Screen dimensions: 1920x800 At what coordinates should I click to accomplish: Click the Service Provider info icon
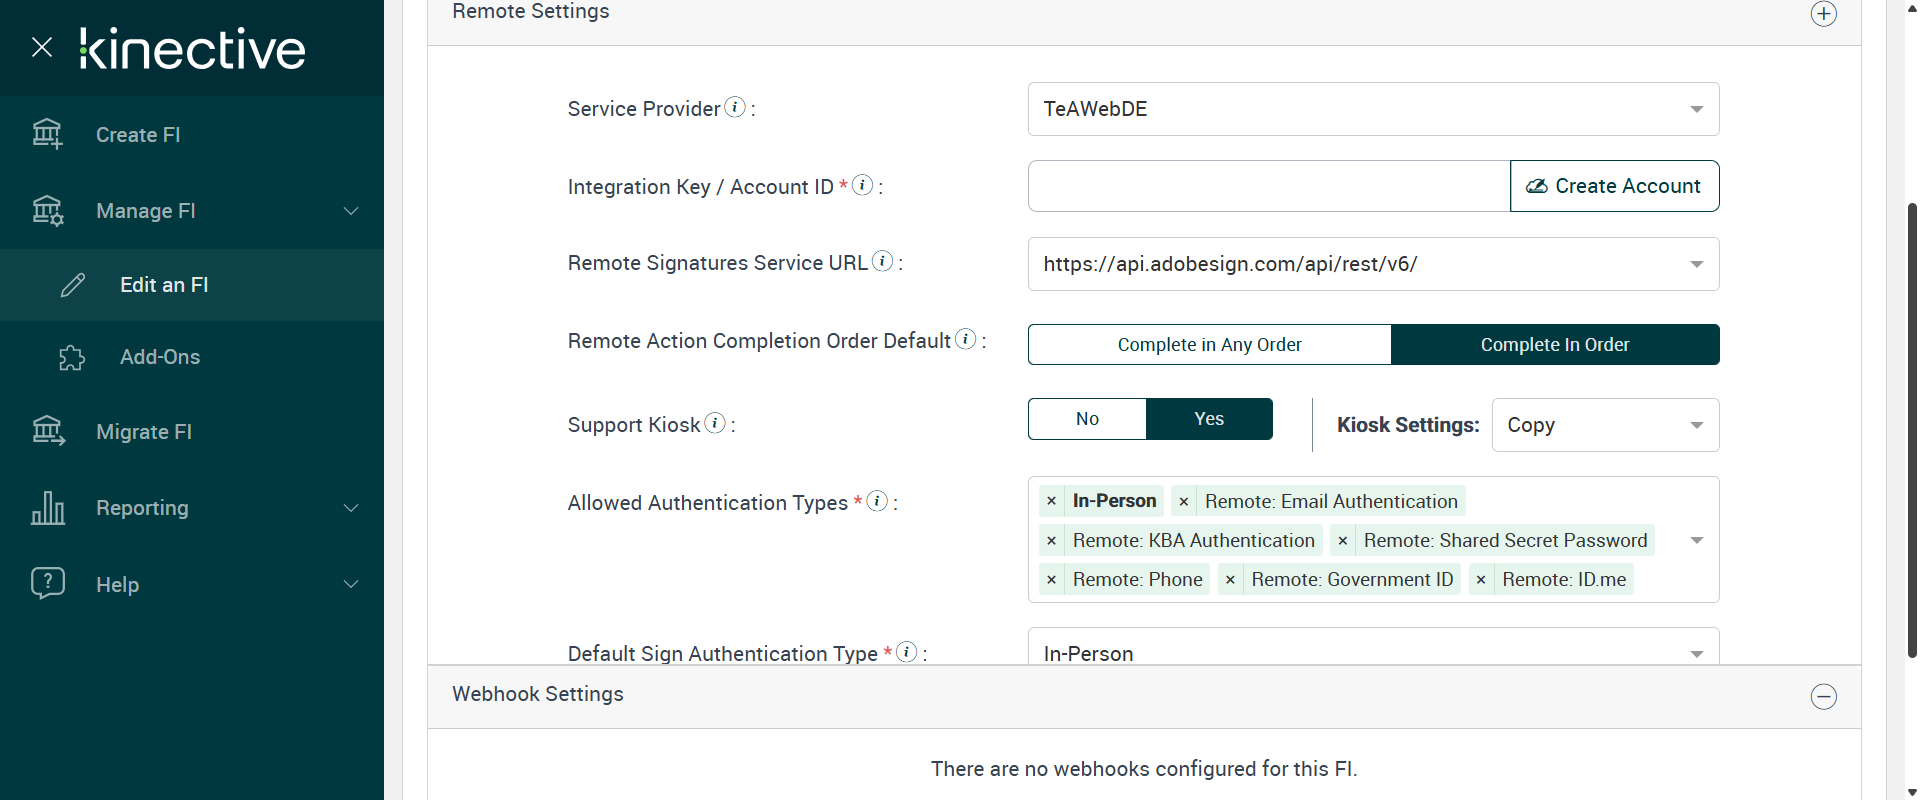pos(735,107)
